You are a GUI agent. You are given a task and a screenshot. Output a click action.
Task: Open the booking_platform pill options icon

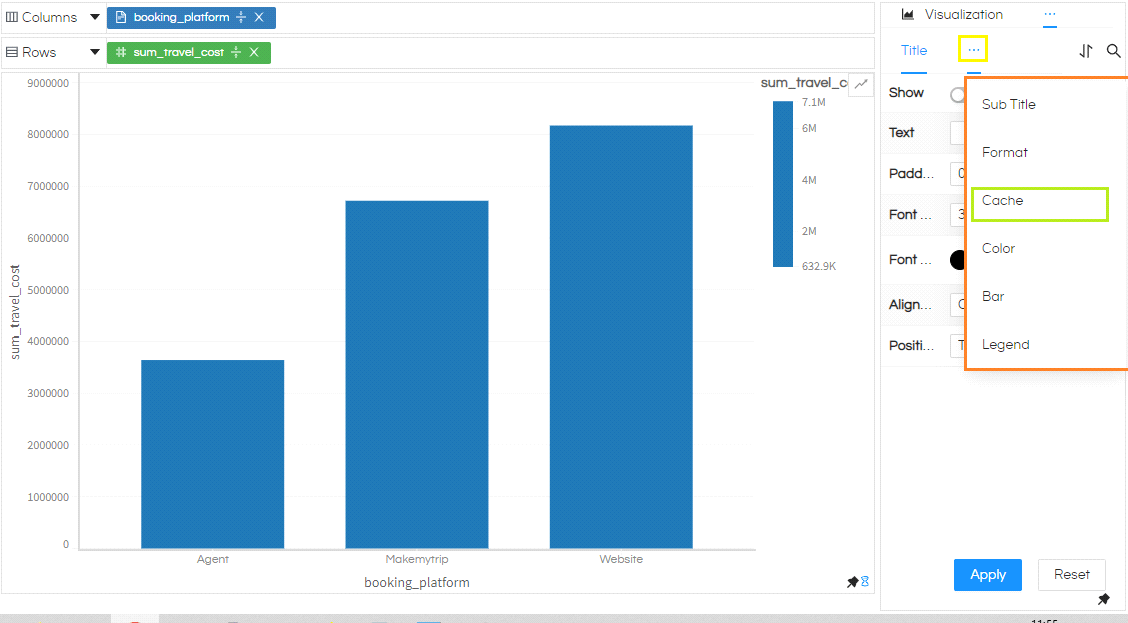(x=241, y=17)
